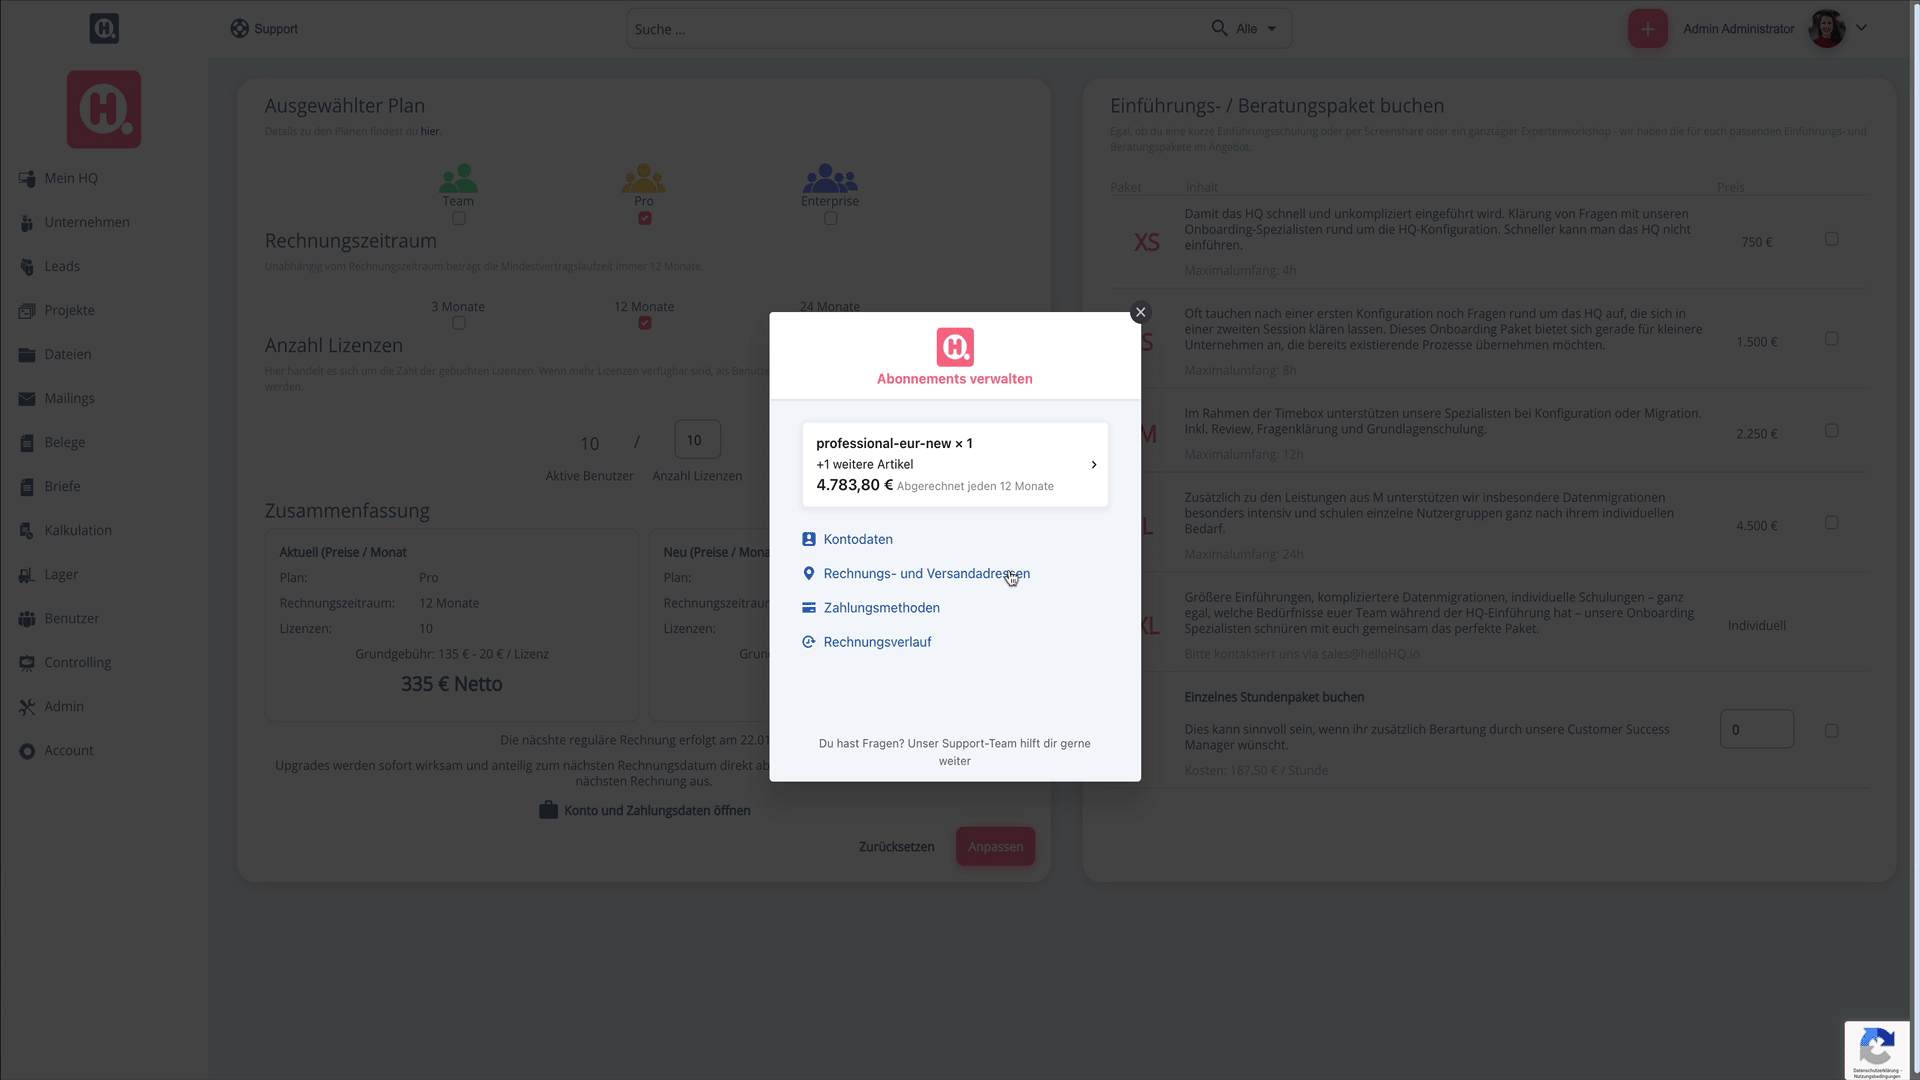This screenshot has height=1080, width=1920.
Task: Open Rechnungs- und Versandadressen settings
Action: [926, 572]
